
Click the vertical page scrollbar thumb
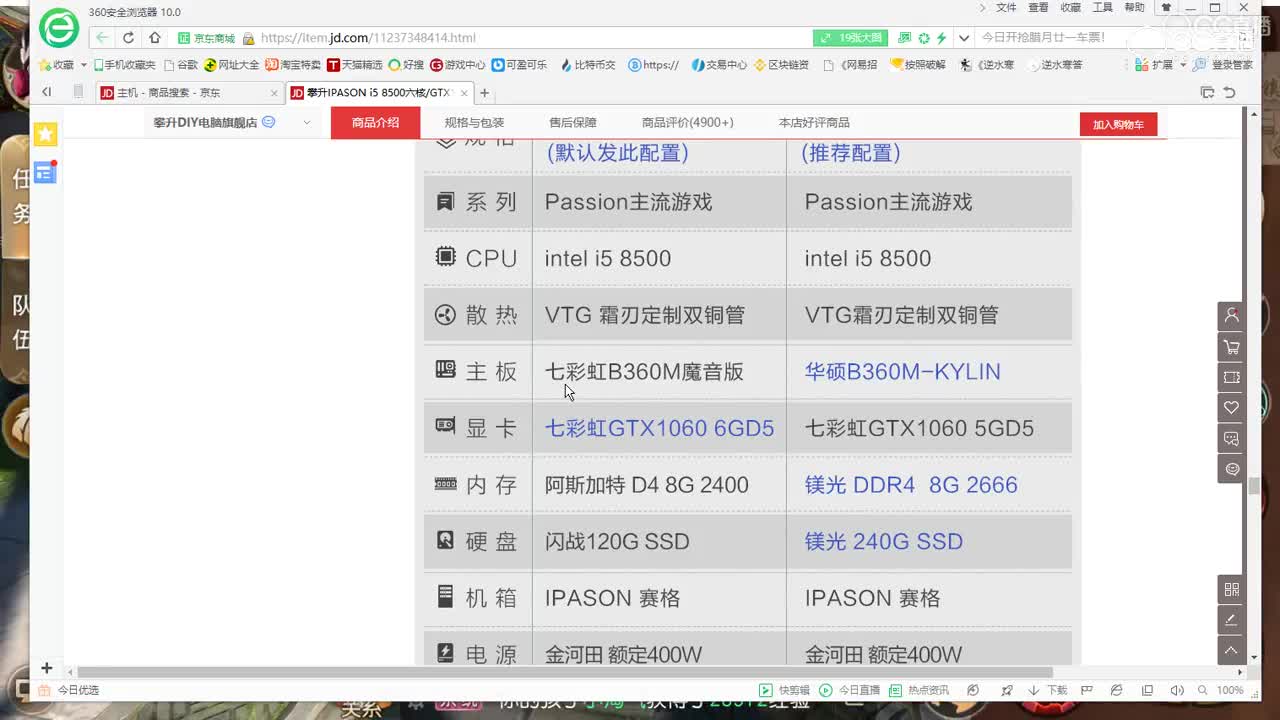click(x=1254, y=486)
